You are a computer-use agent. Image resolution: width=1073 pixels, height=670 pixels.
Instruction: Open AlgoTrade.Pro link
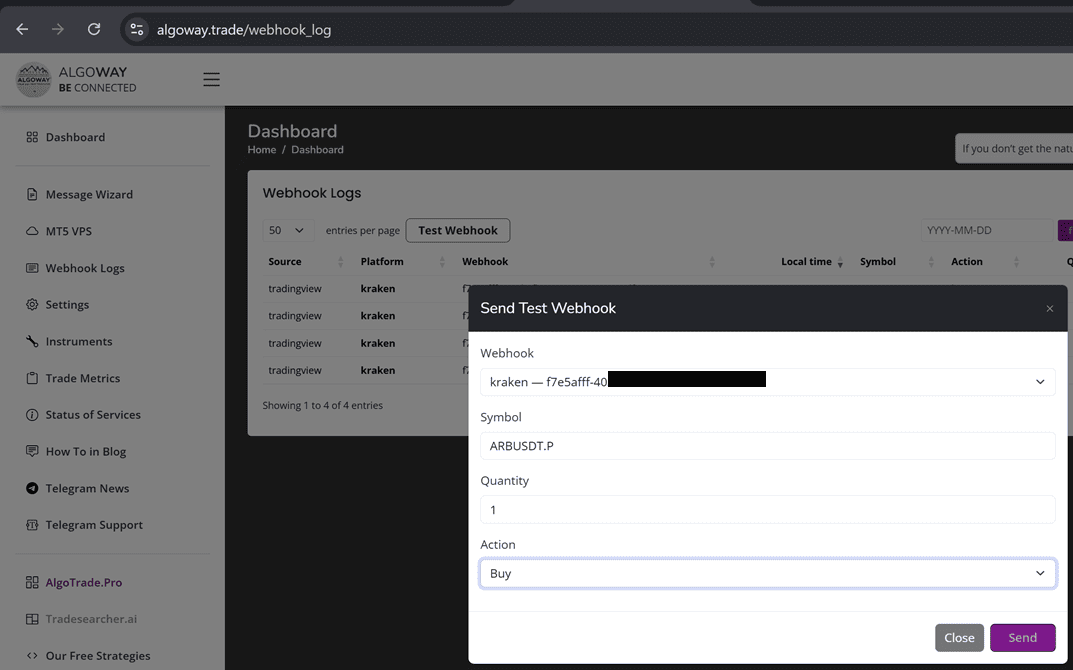pyautogui.click(x=83, y=582)
